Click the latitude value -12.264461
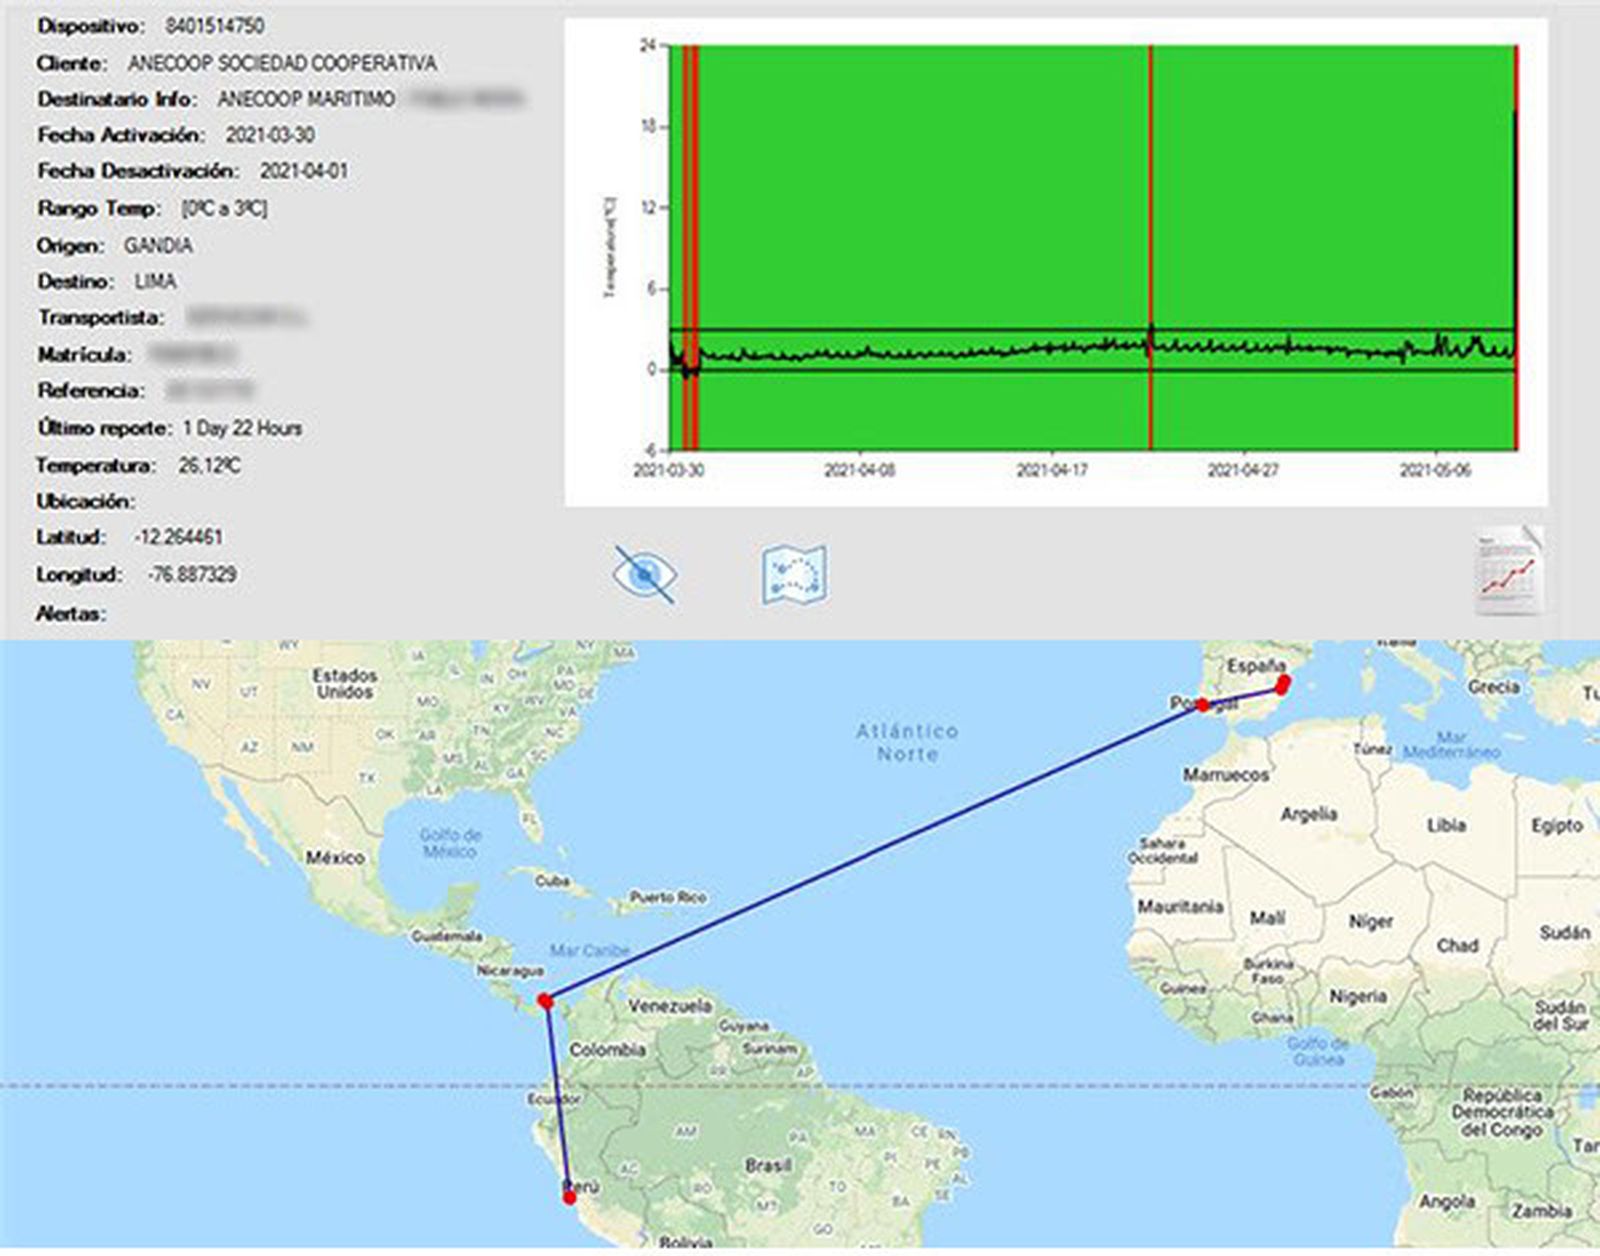The image size is (1600, 1256). (178, 538)
